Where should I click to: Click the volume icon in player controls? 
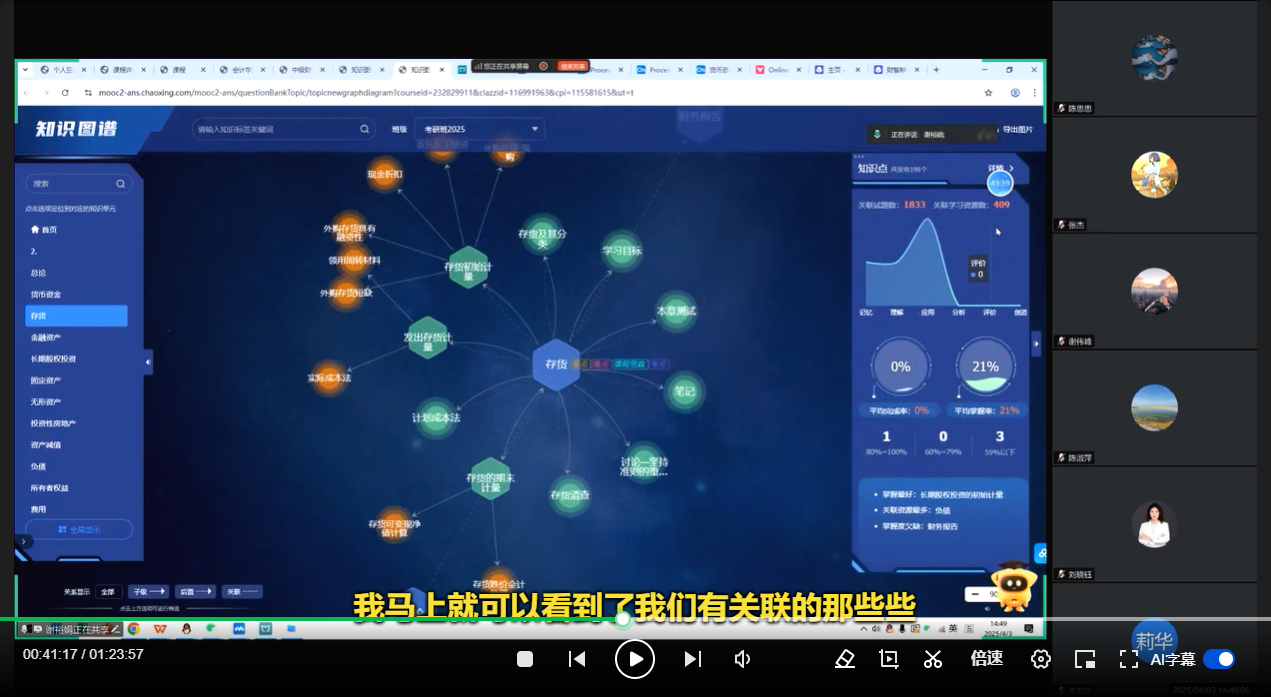[743, 660]
